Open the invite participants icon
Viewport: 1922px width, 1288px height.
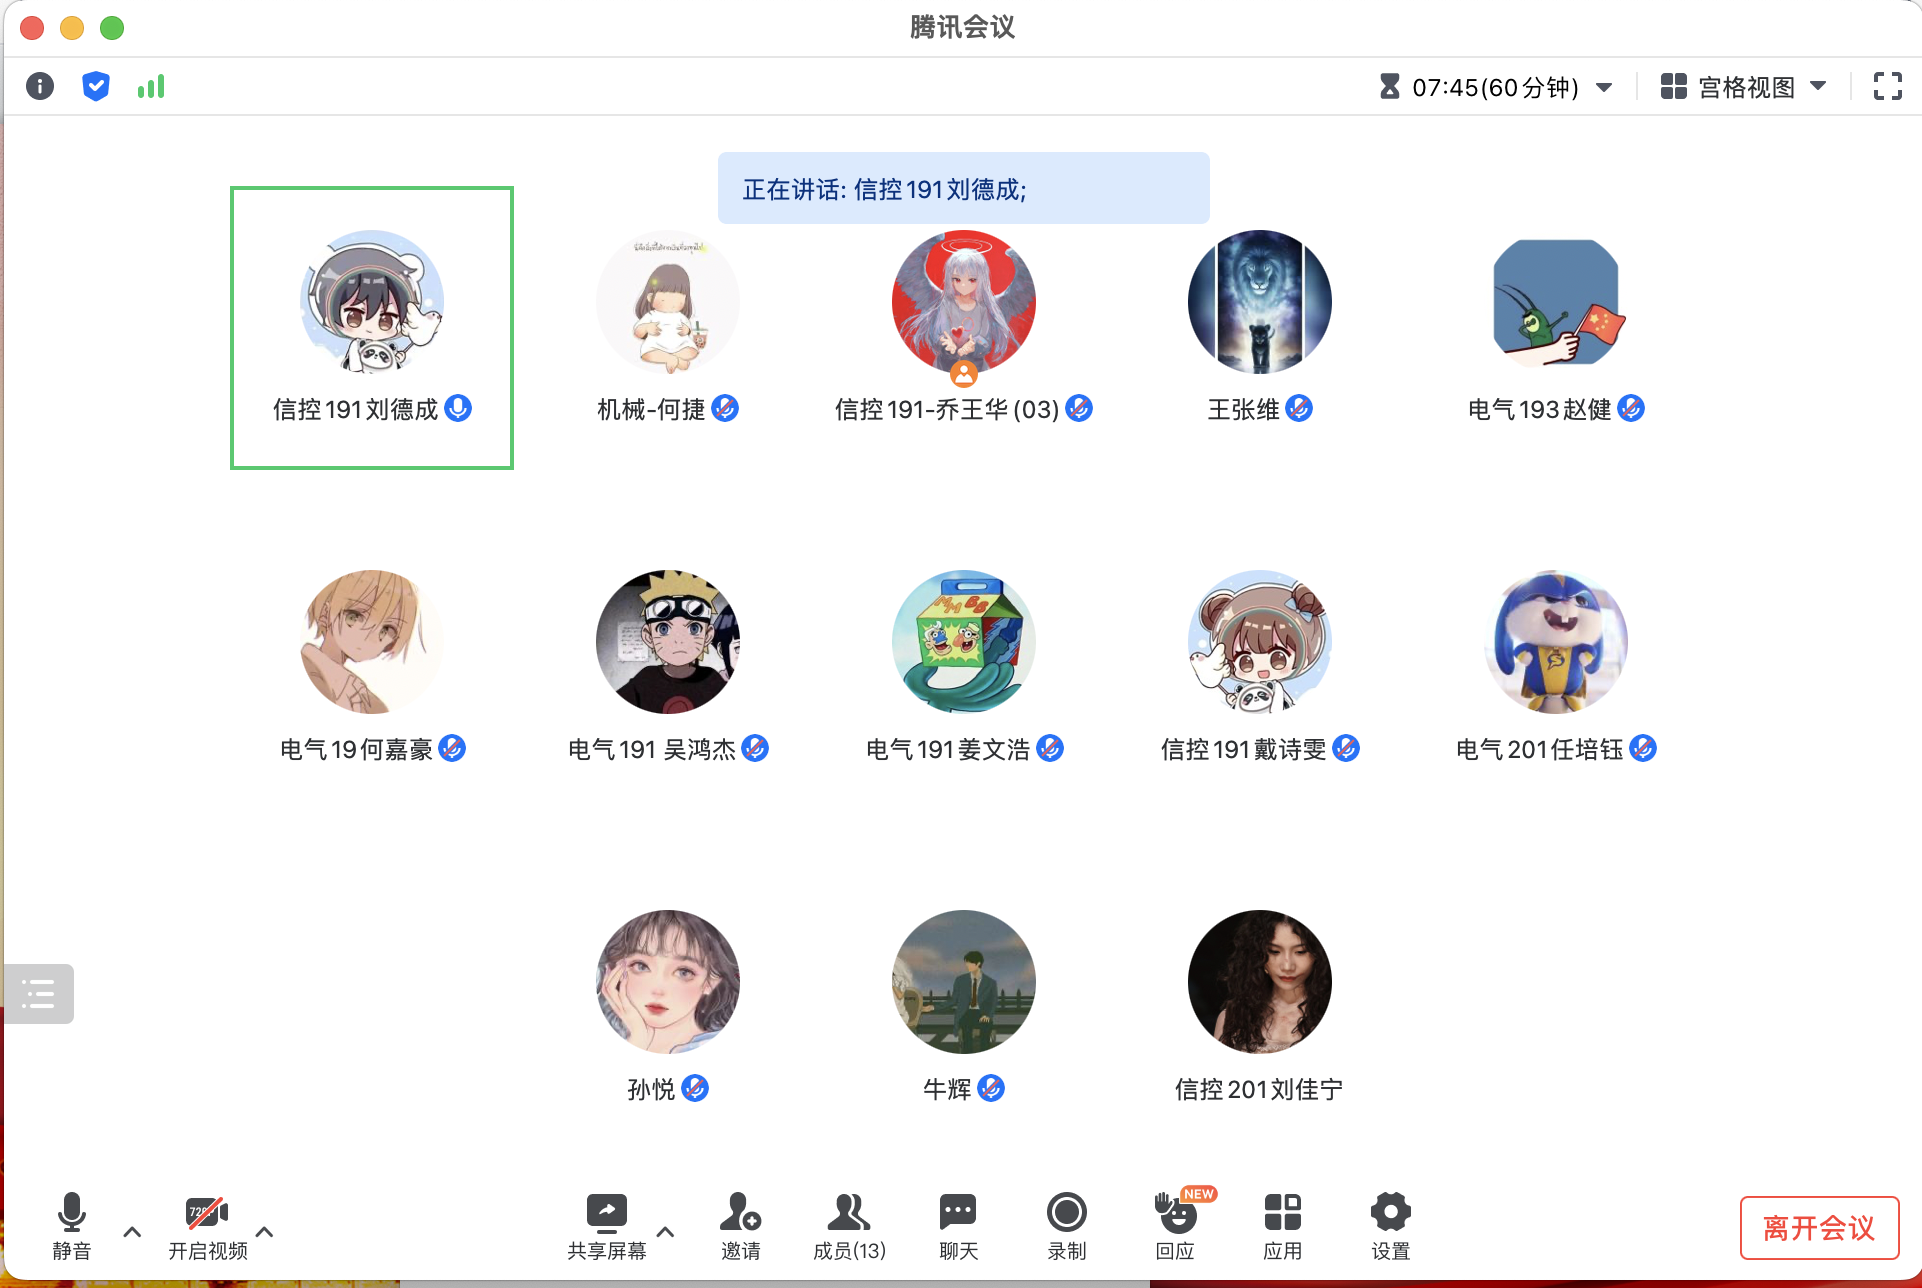[x=740, y=1224]
